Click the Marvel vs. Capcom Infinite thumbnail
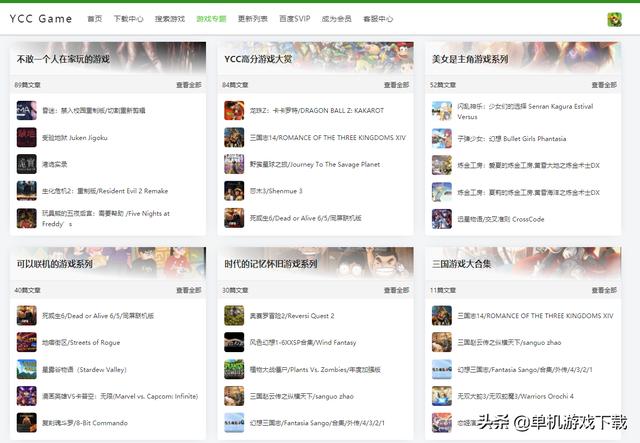The height and width of the screenshot is (443, 640). (x=27, y=396)
